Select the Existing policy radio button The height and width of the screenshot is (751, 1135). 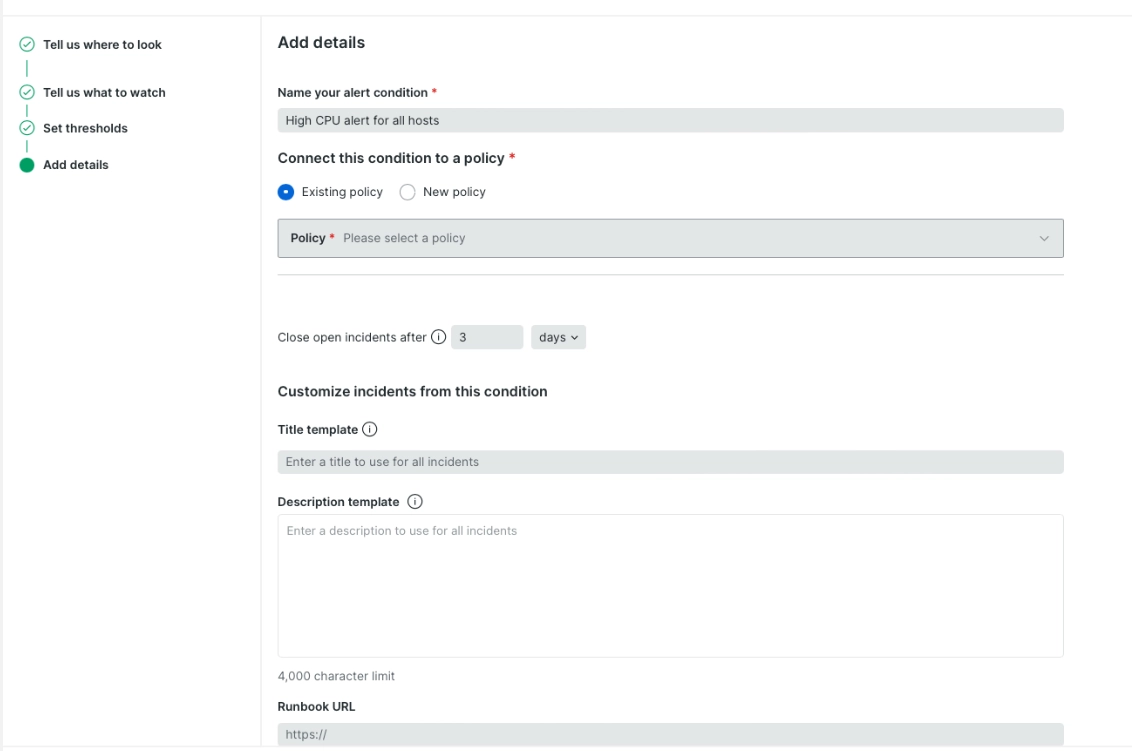point(286,191)
